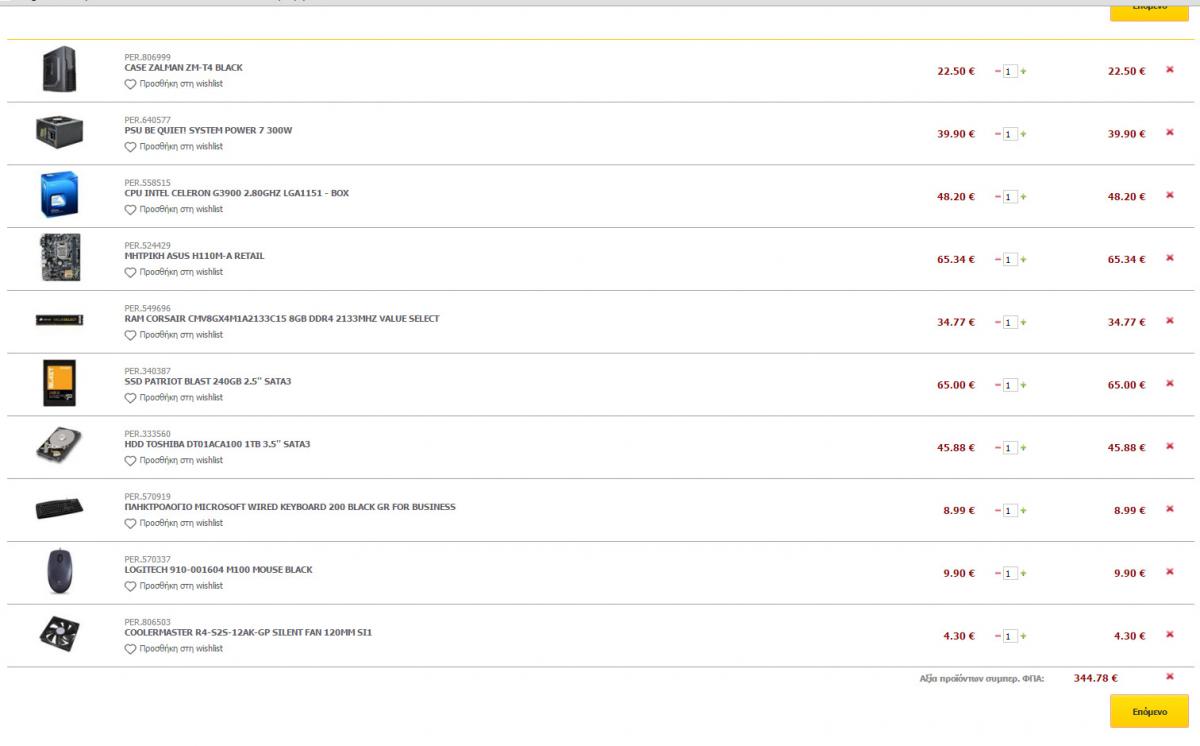Open the Coolermaster fan thumbnail
This screenshot has height=746, width=1200.
59,634
